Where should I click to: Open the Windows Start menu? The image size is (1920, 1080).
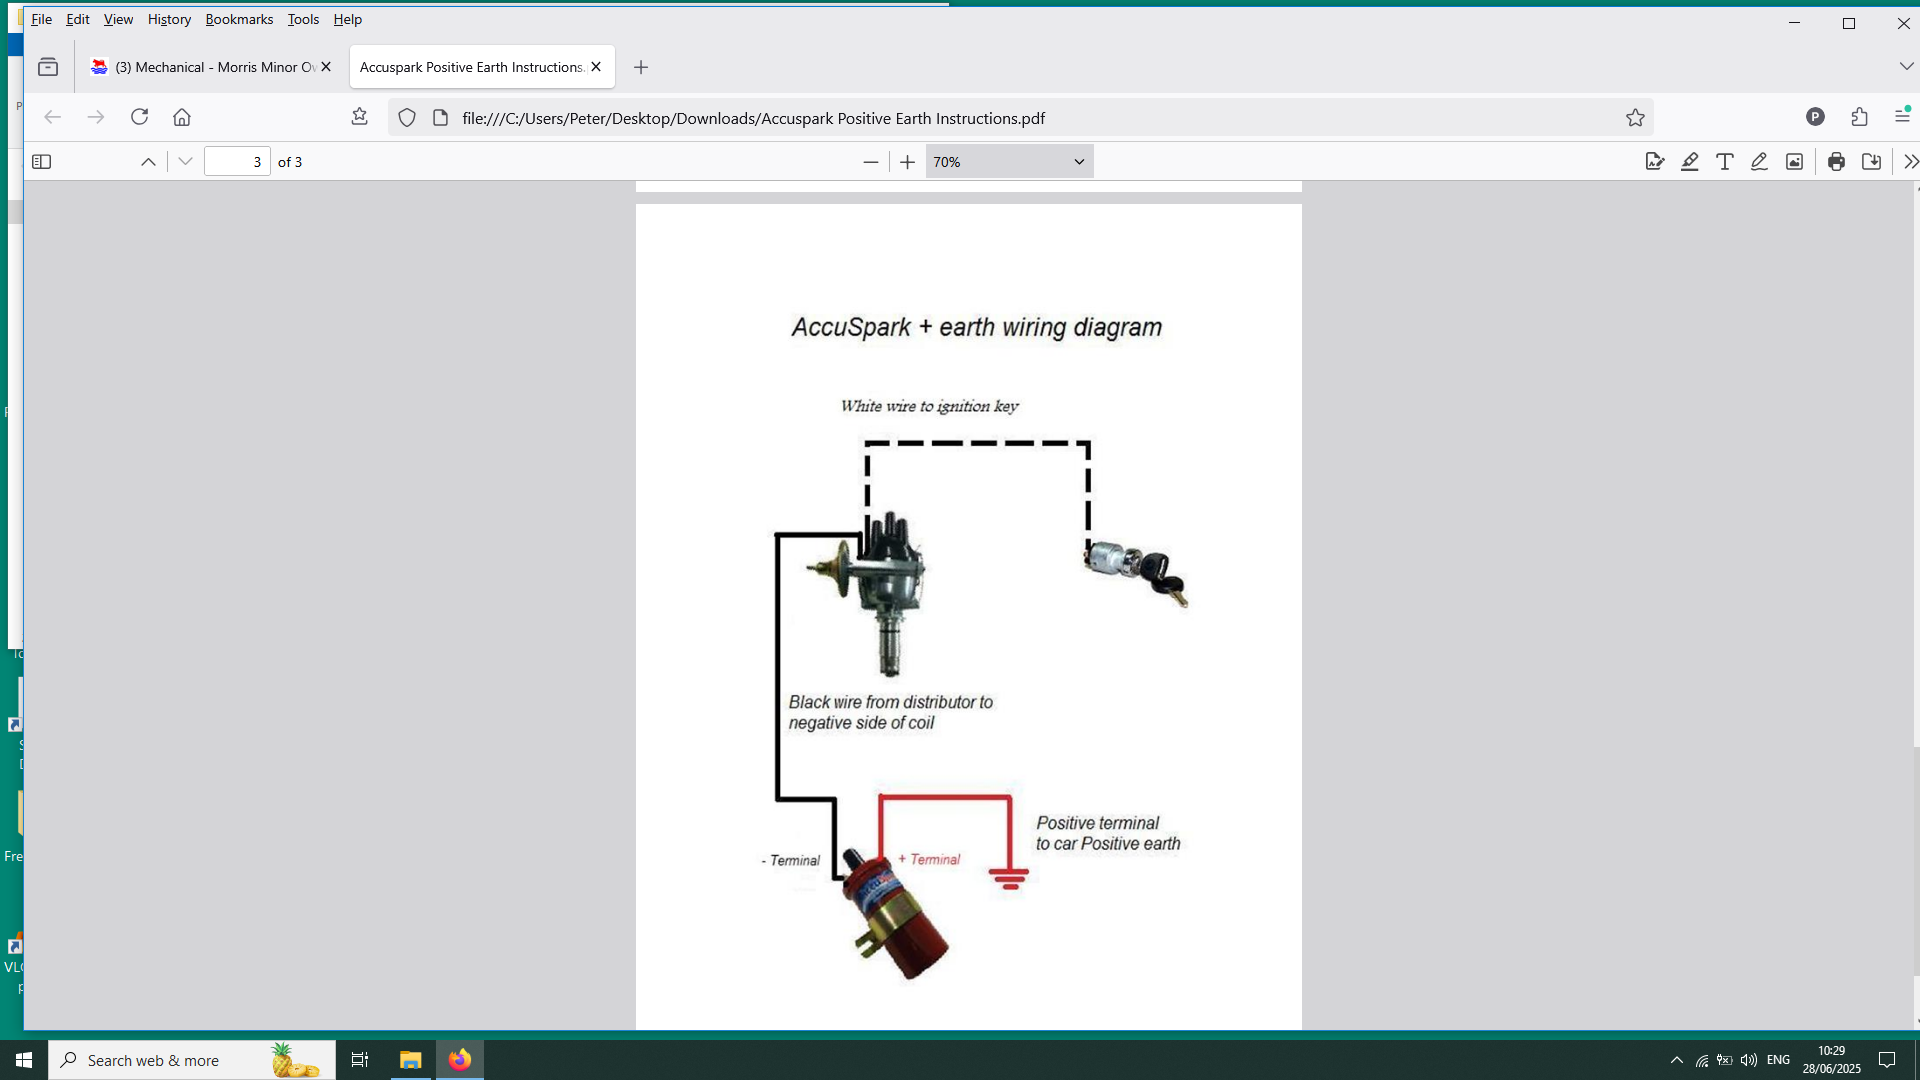pyautogui.click(x=24, y=1060)
